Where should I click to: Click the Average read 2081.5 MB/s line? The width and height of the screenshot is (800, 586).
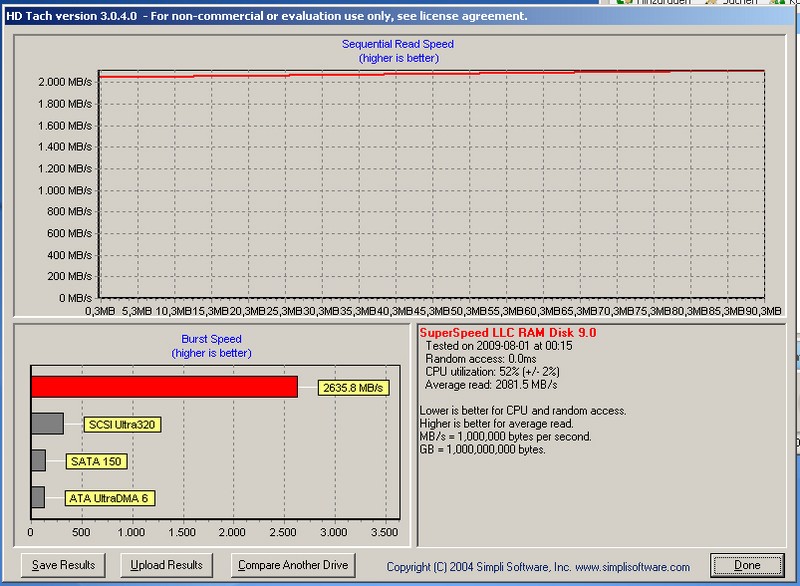(492, 384)
